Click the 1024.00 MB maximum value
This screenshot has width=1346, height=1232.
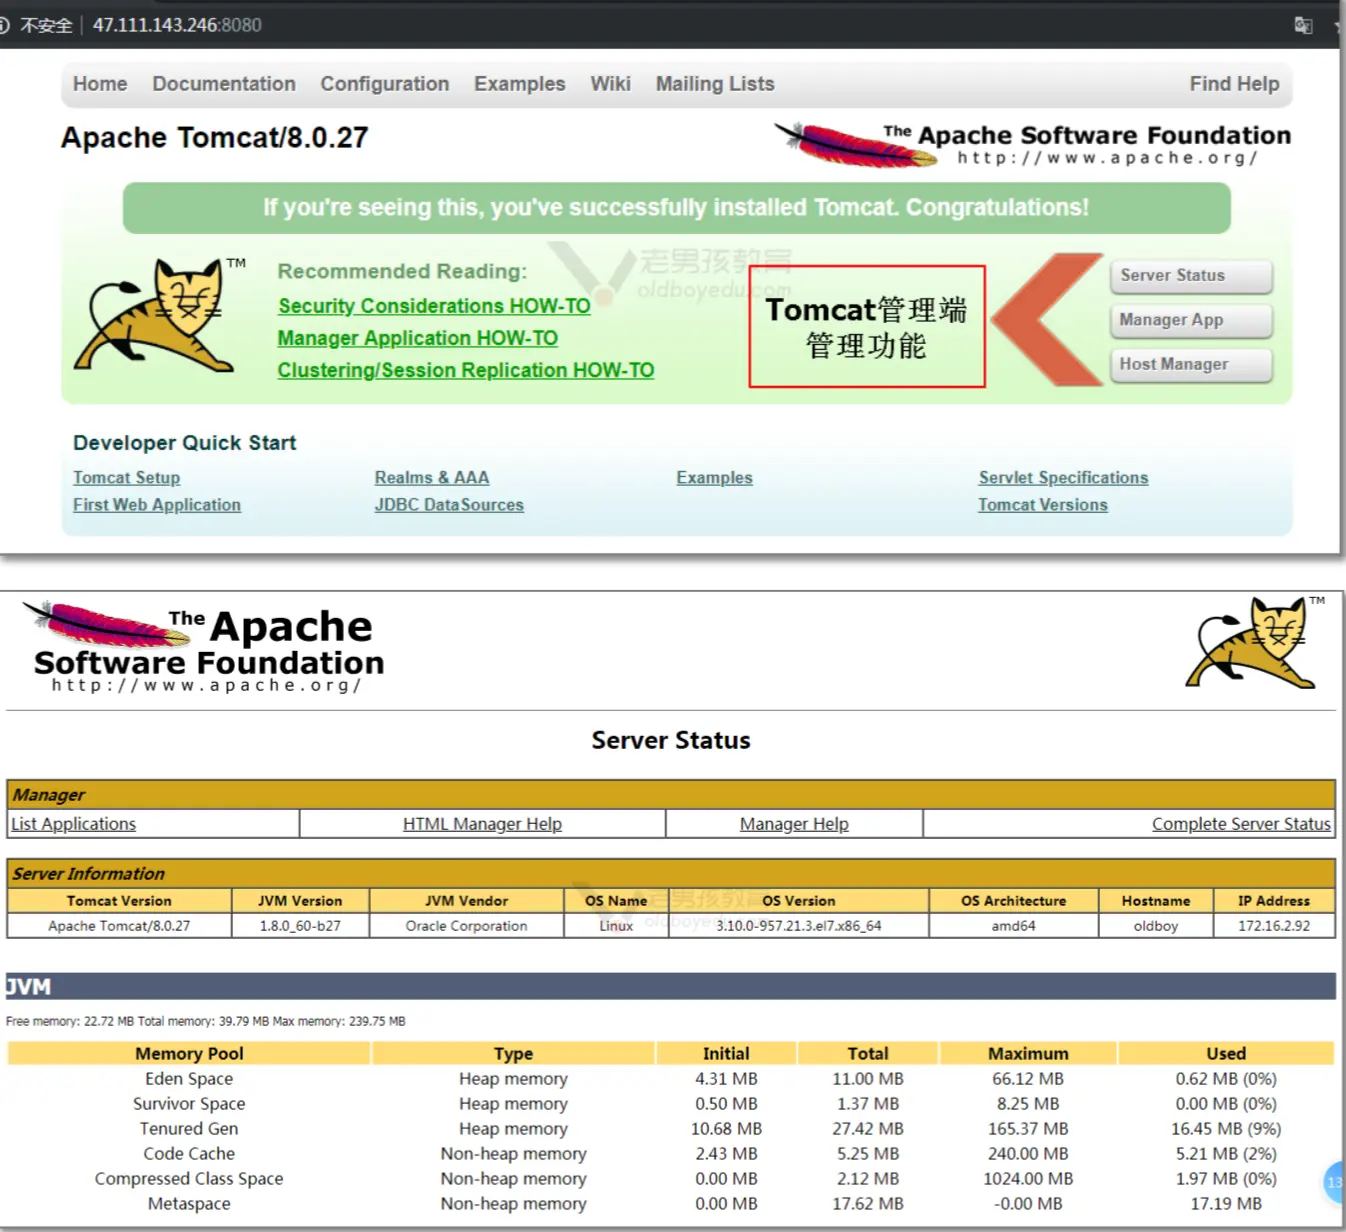click(x=1028, y=1179)
